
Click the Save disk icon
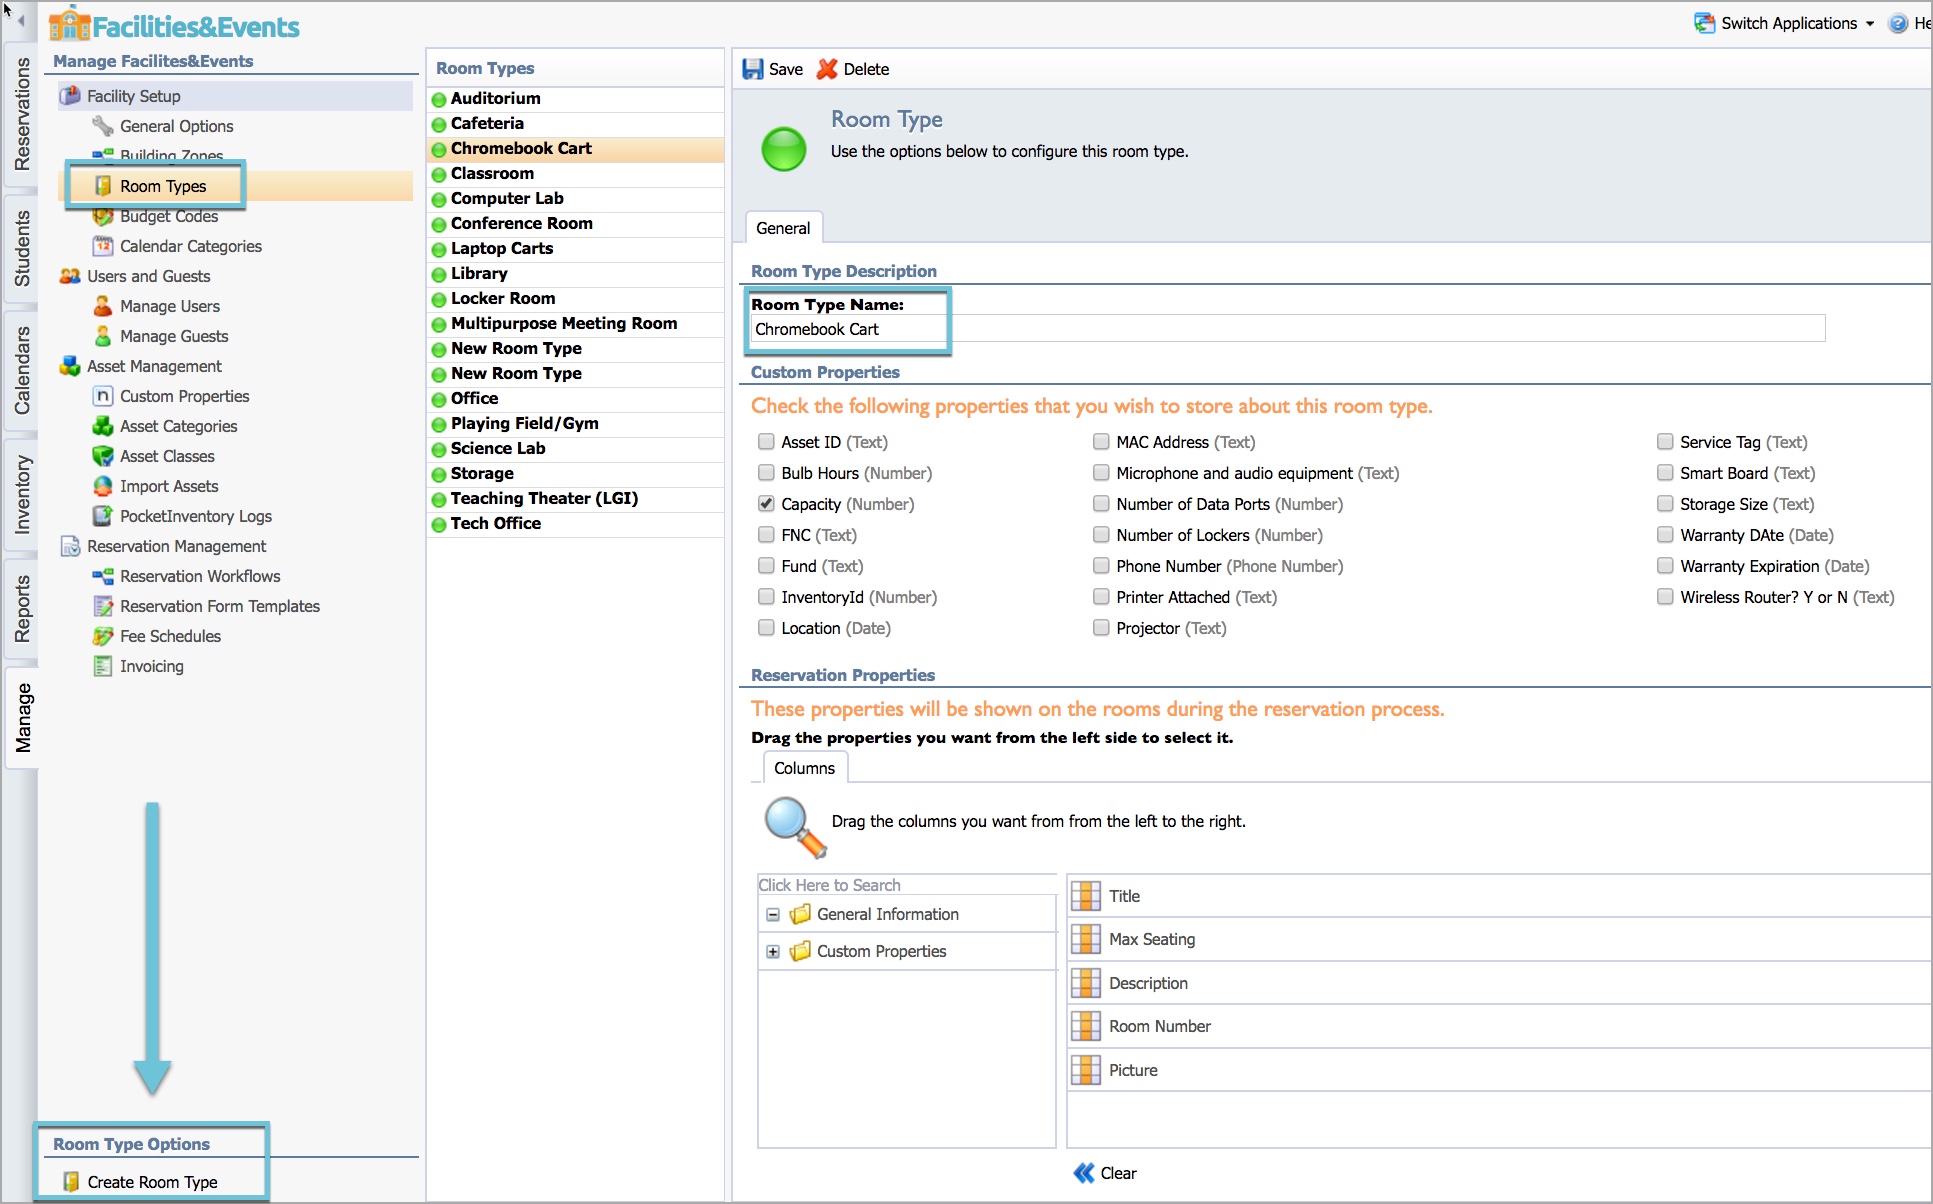[752, 69]
